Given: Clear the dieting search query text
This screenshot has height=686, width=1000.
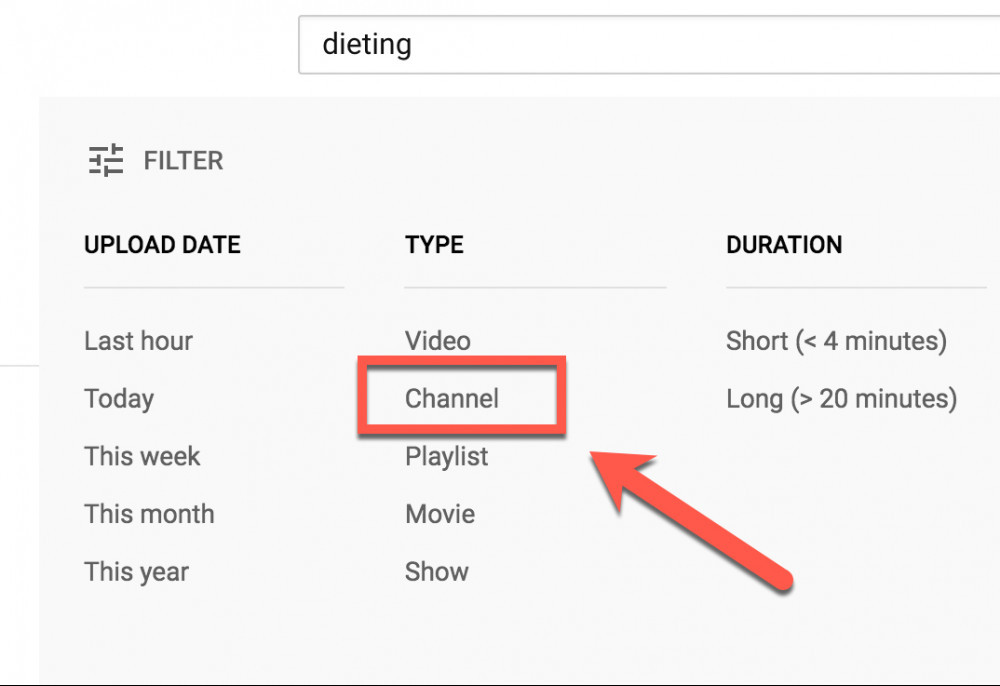Looking at the screenshot, I should click(366, 45).
